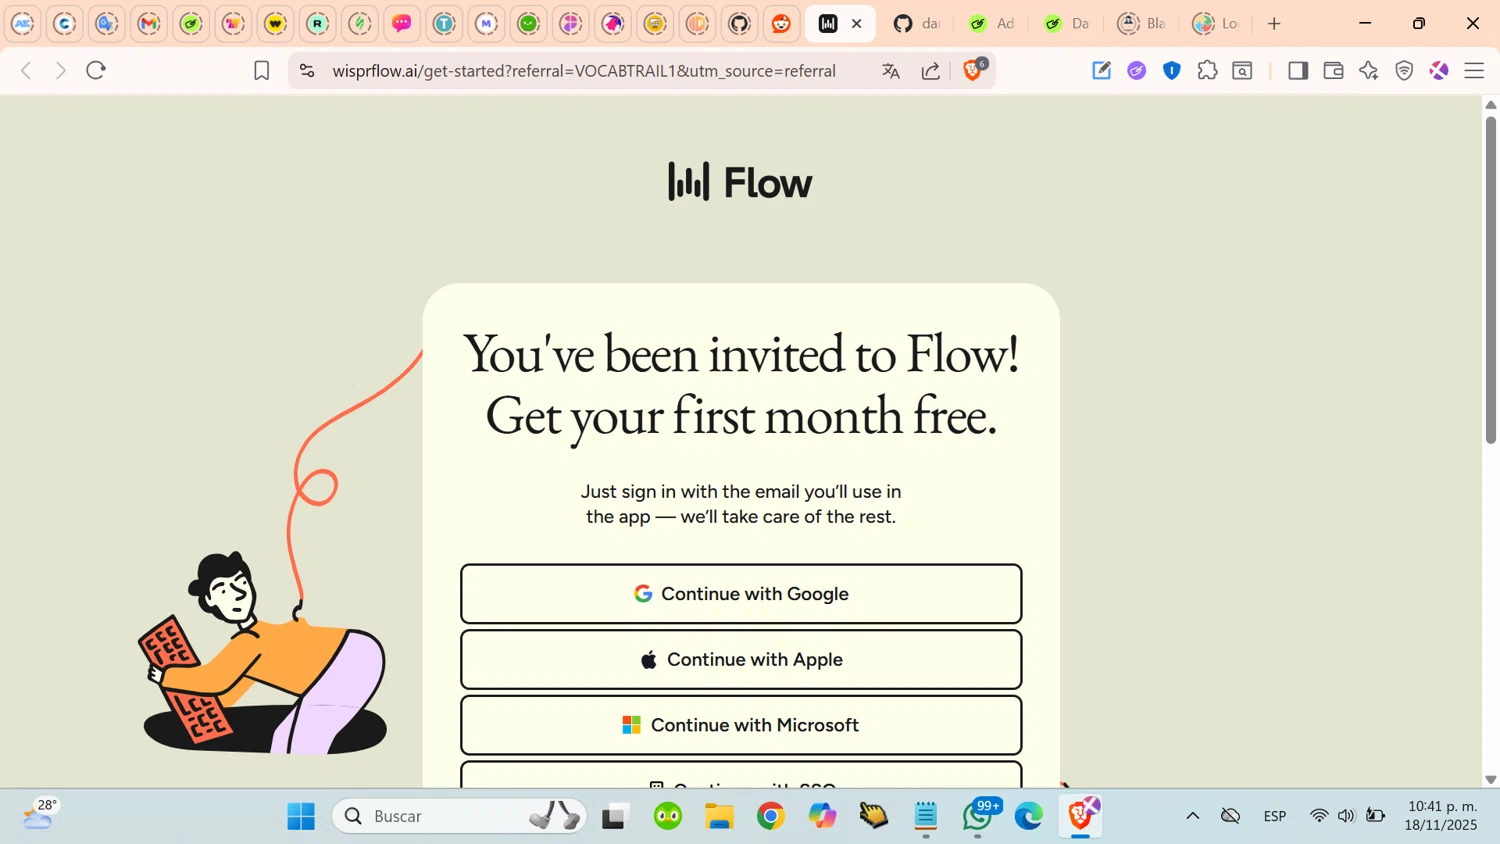This screenshot has width=1500, height=844.
Task: Open the Windows Start menu
Action: coord(301,816)
